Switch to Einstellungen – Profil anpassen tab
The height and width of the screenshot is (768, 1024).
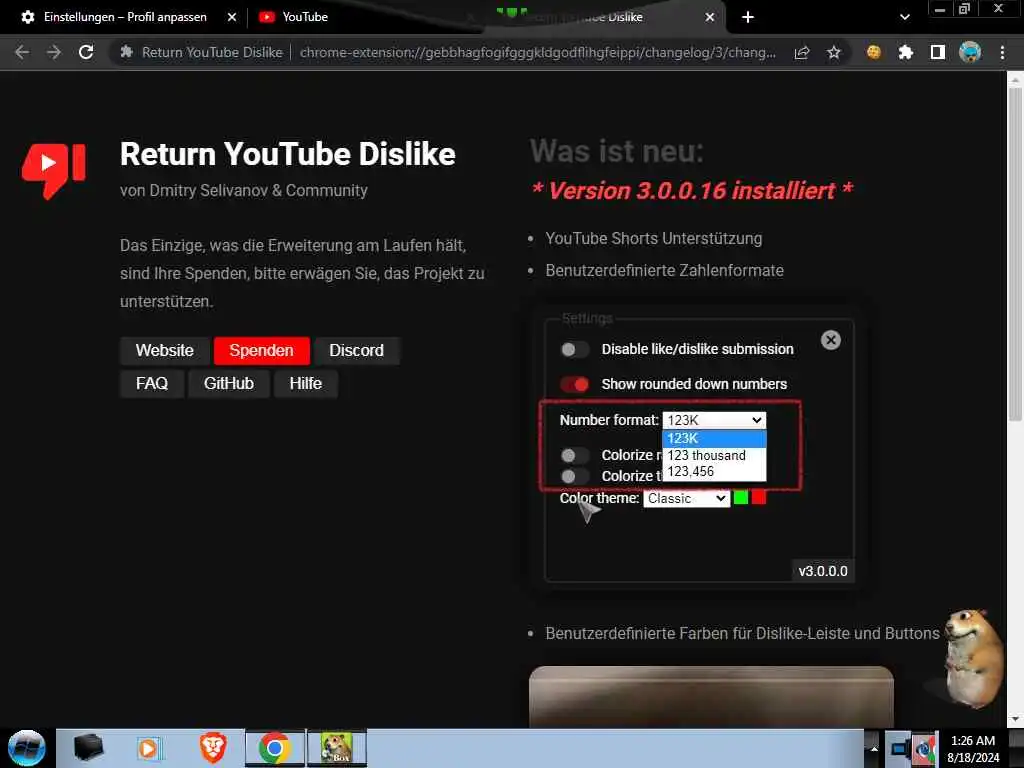(x=125, y=17)
